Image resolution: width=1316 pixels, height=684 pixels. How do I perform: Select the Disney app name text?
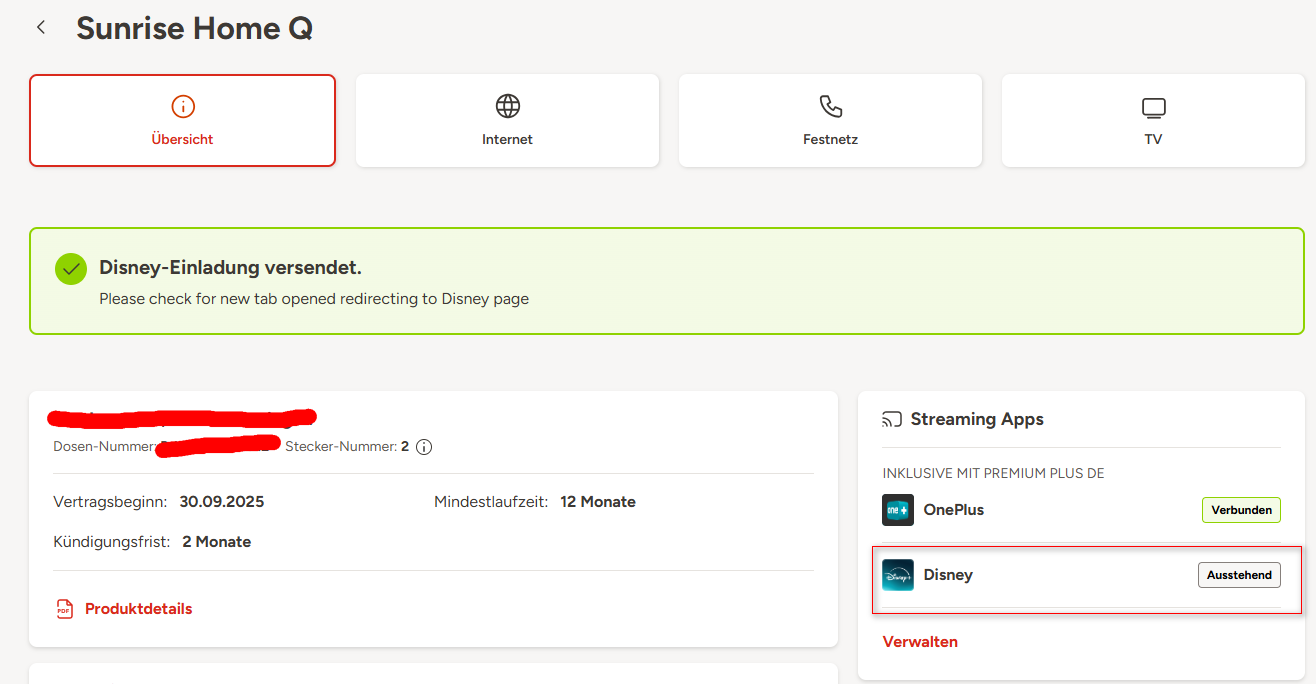(948, 575)
